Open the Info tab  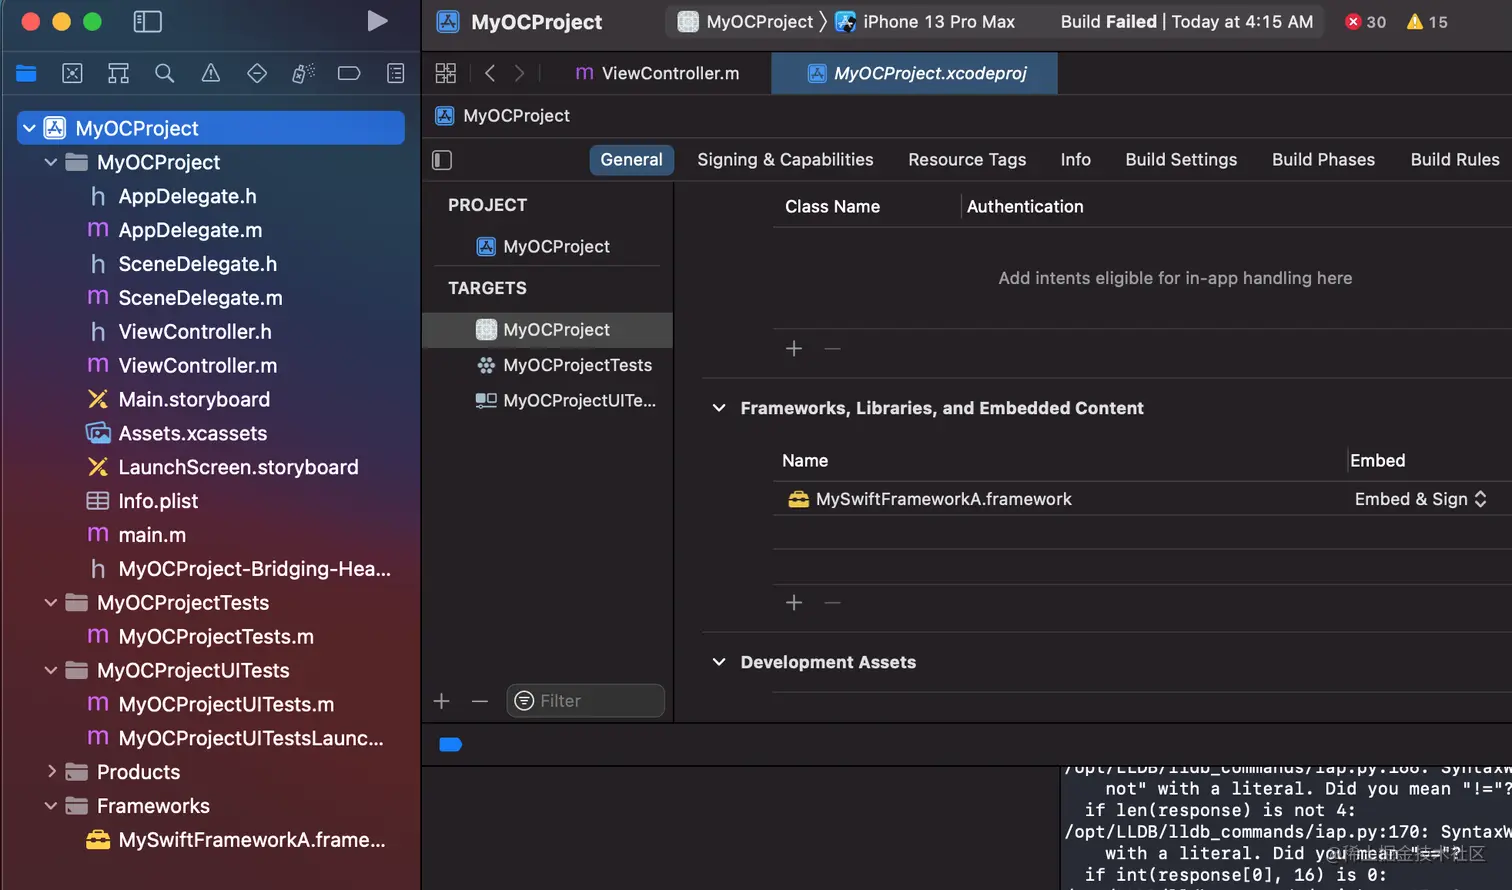[x=1076, y=160]
